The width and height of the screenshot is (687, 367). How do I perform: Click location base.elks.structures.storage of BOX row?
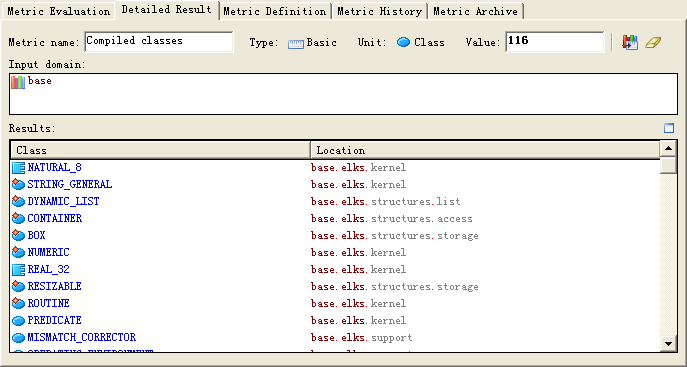pyautogui.click(x=395, y=236)
